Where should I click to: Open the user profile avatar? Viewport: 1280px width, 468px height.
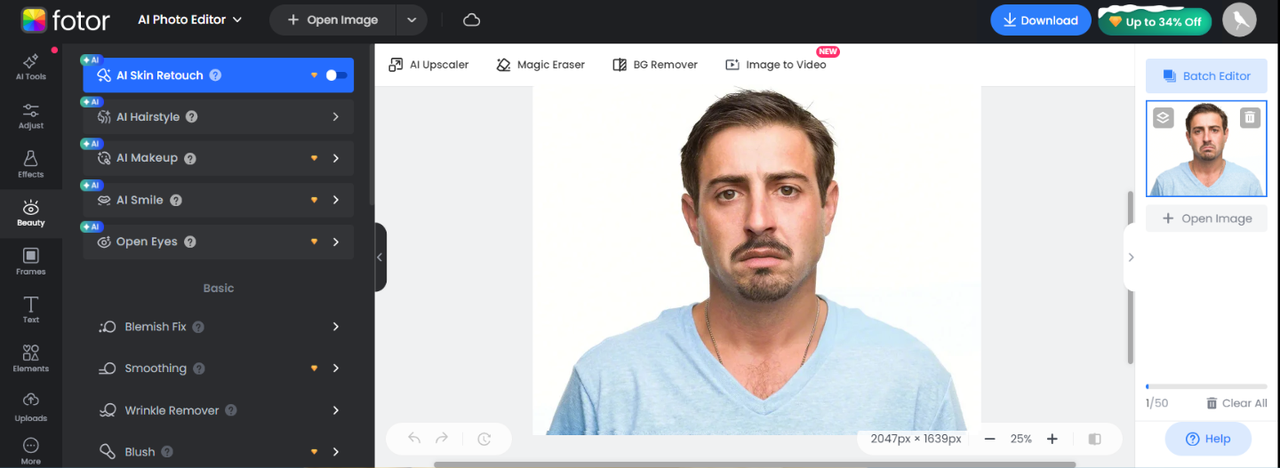click(1240, 21)
